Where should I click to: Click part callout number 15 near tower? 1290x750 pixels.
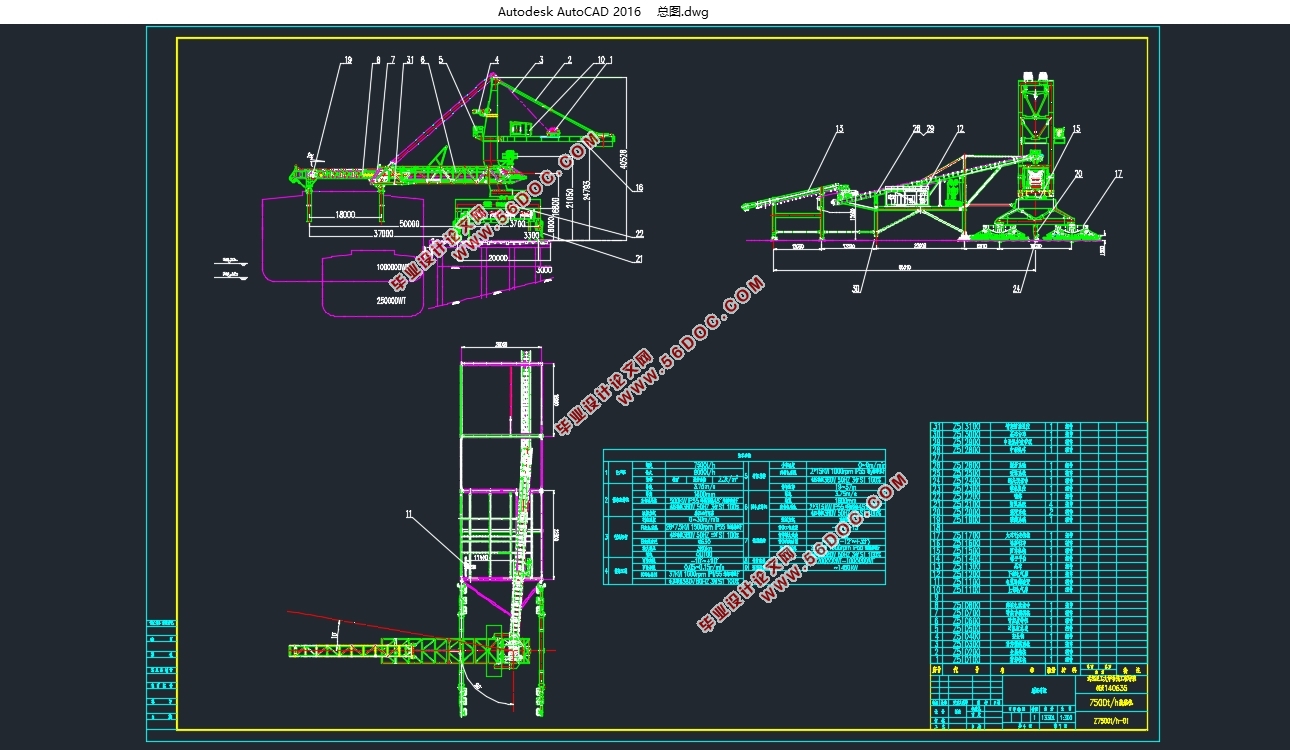click(x=1076, y=129)
